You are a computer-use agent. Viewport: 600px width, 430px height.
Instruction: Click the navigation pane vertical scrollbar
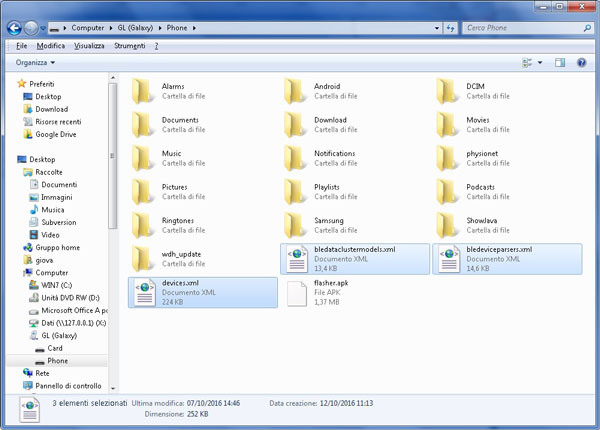(x=112, y=230)
